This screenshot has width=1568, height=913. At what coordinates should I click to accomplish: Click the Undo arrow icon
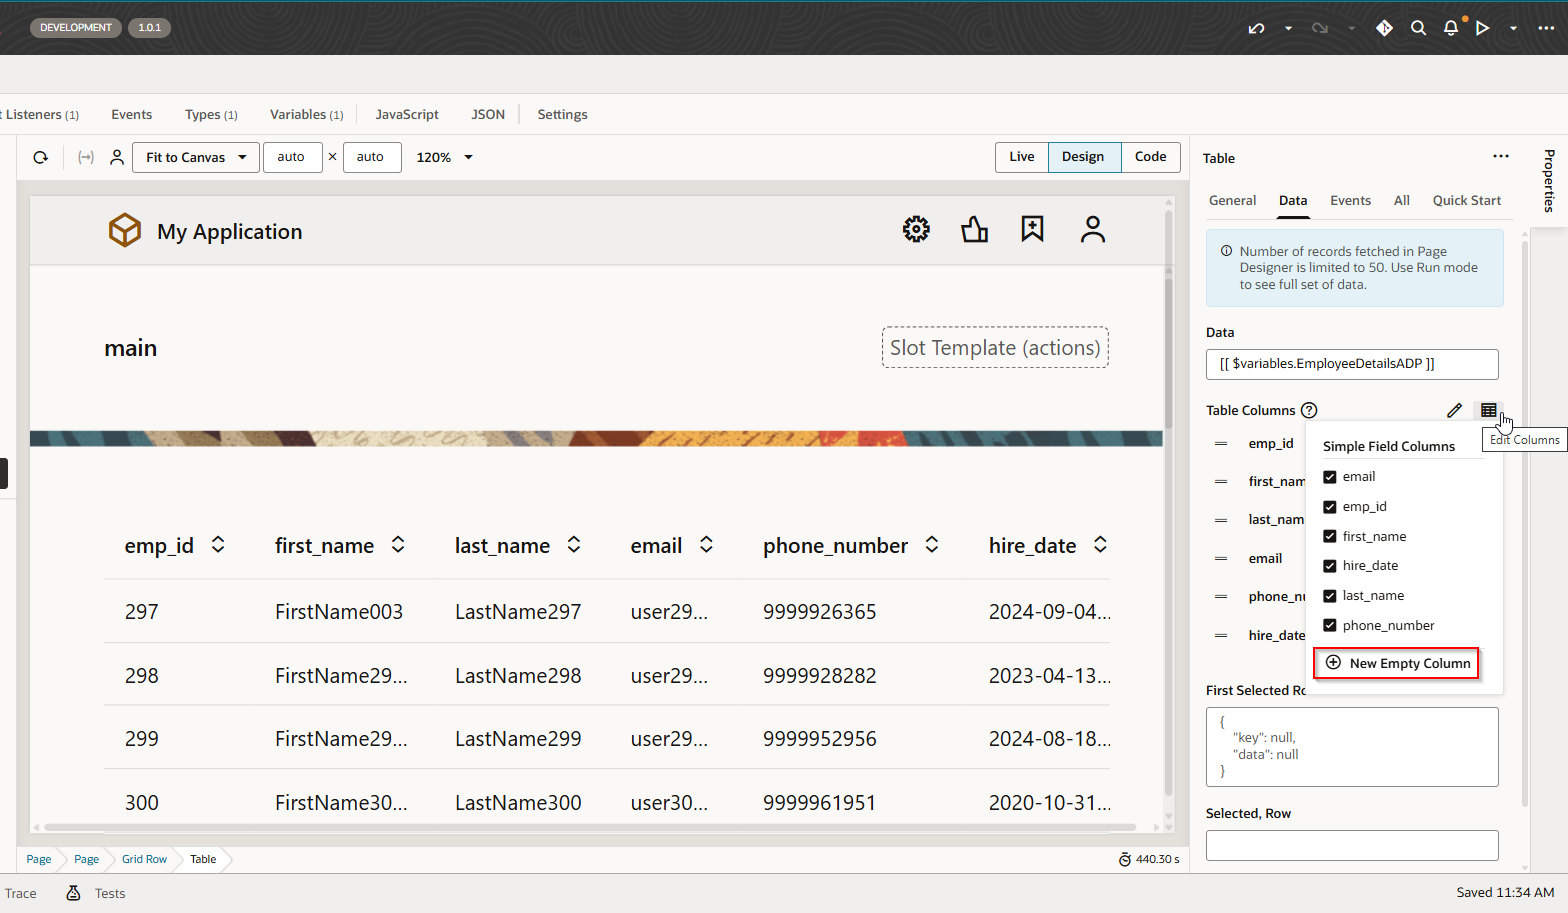coord(1256,28)
